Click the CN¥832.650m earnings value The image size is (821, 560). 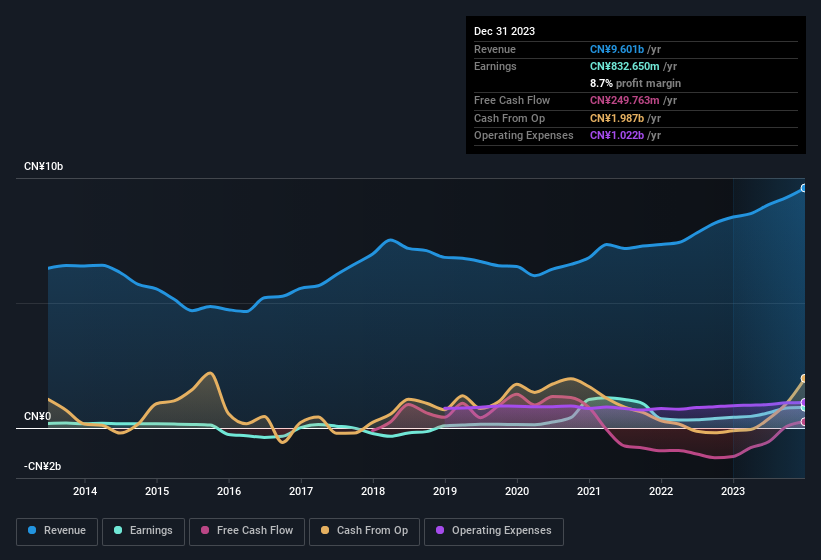625,66
